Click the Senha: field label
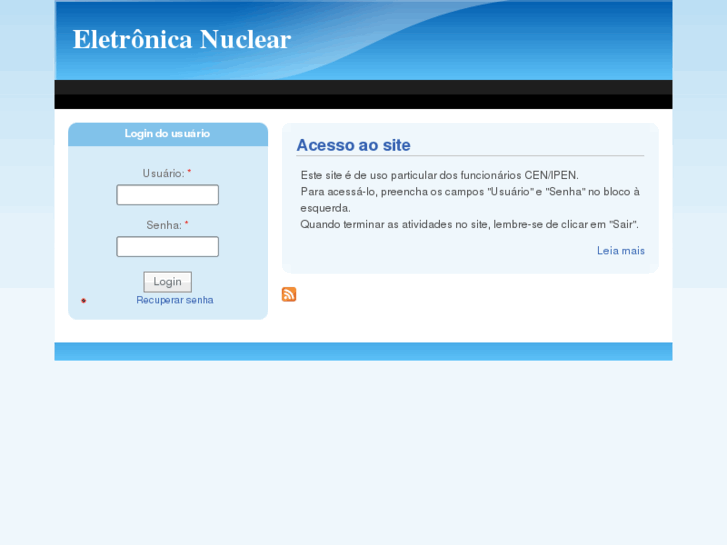The width and height of the screenshot is (727, 545). 164,225
